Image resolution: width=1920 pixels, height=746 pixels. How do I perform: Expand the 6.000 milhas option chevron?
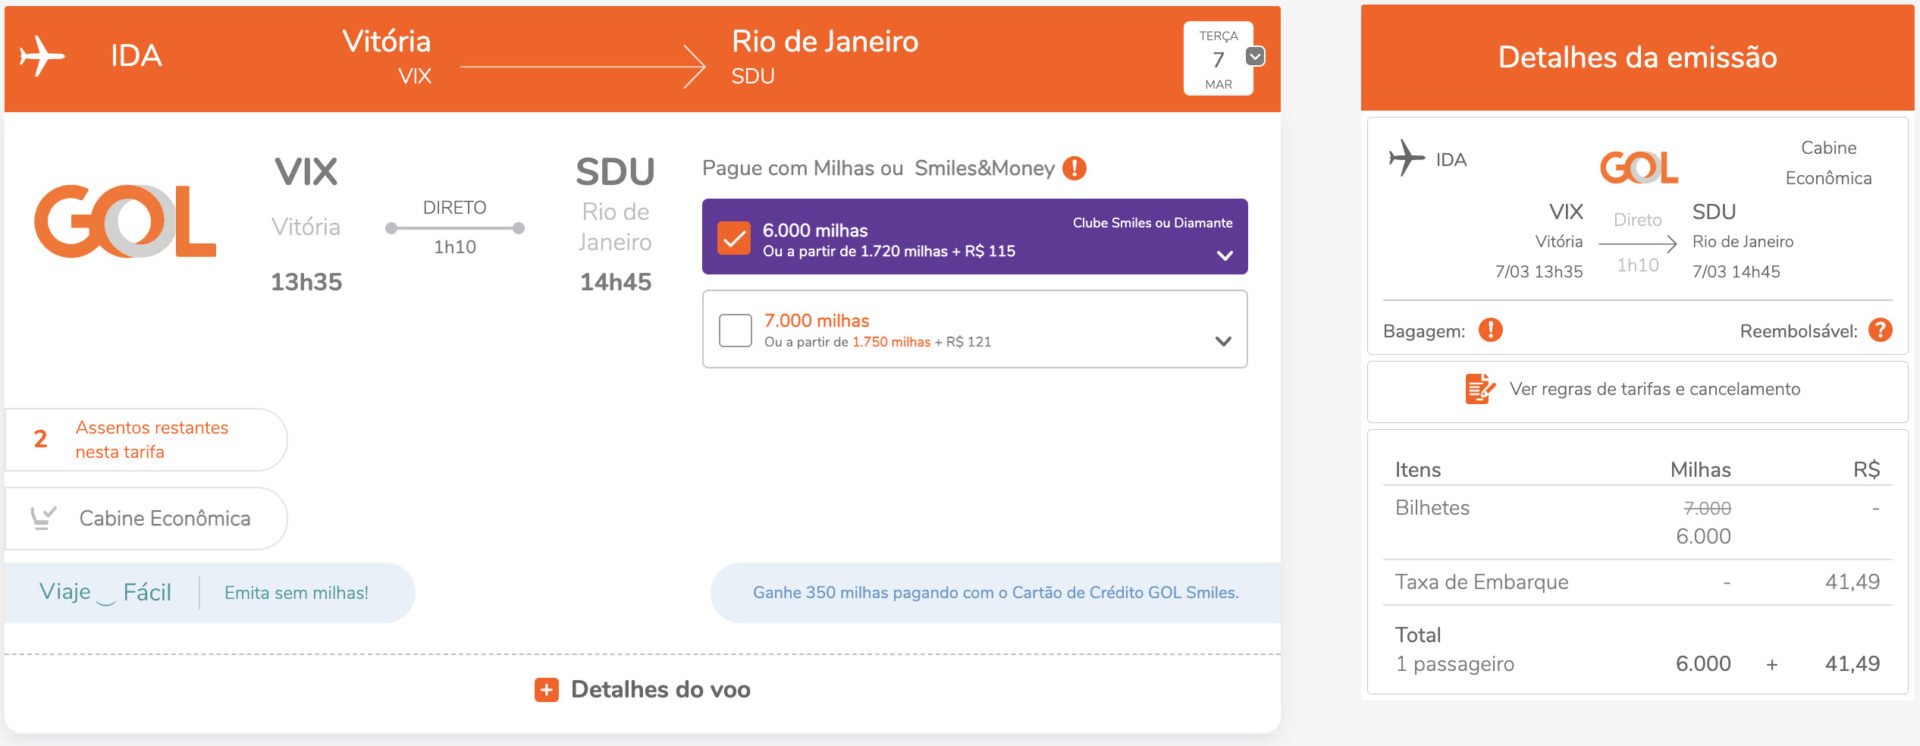pos(1224,256)
